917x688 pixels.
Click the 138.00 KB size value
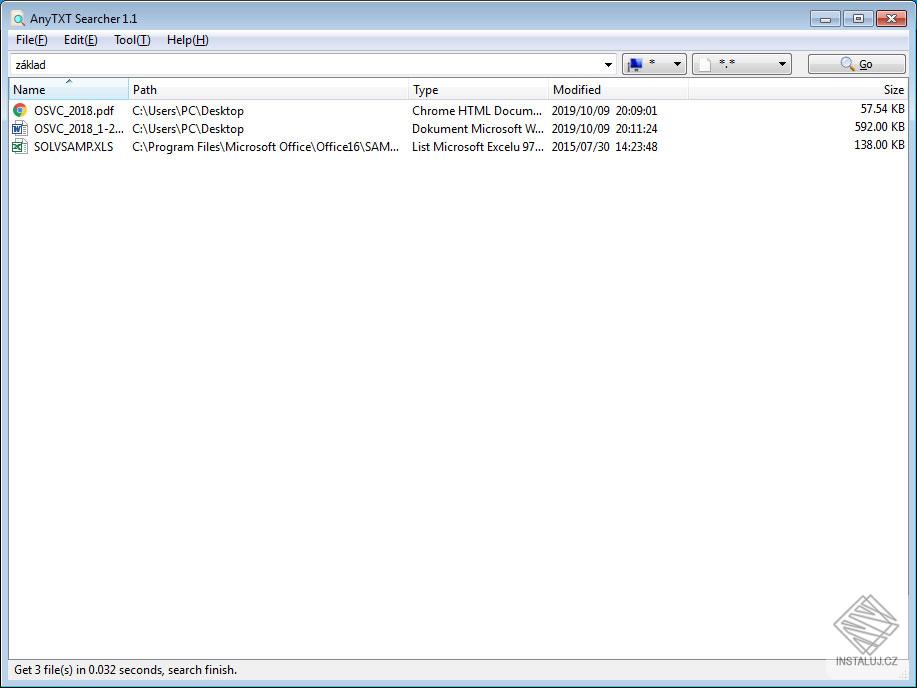point(880,145)
